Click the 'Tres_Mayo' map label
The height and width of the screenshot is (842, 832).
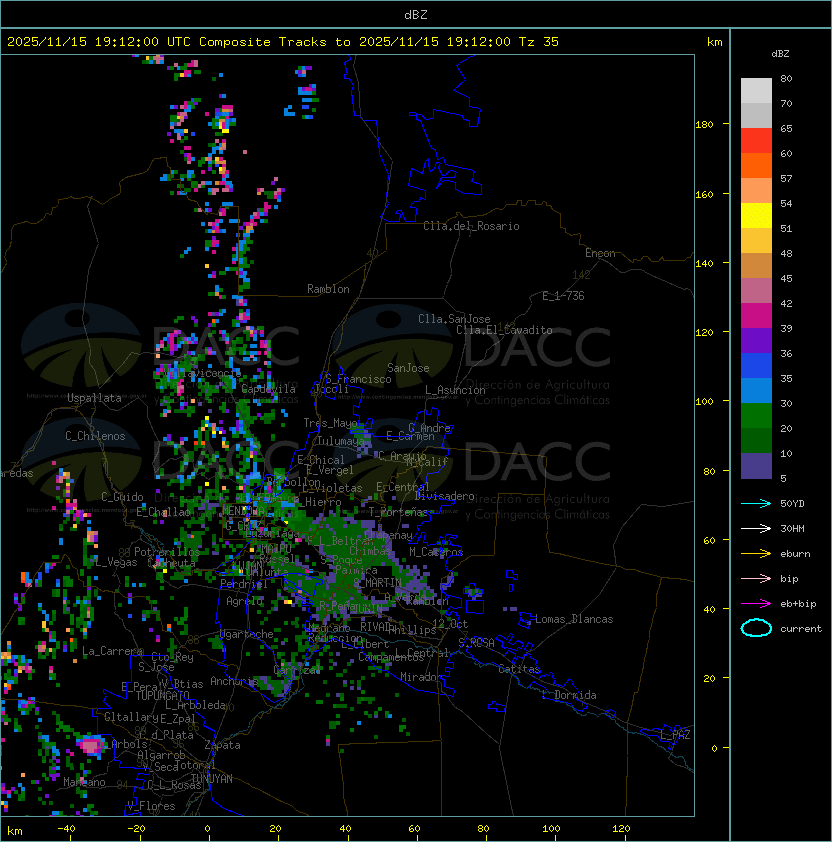pos(330,423)
